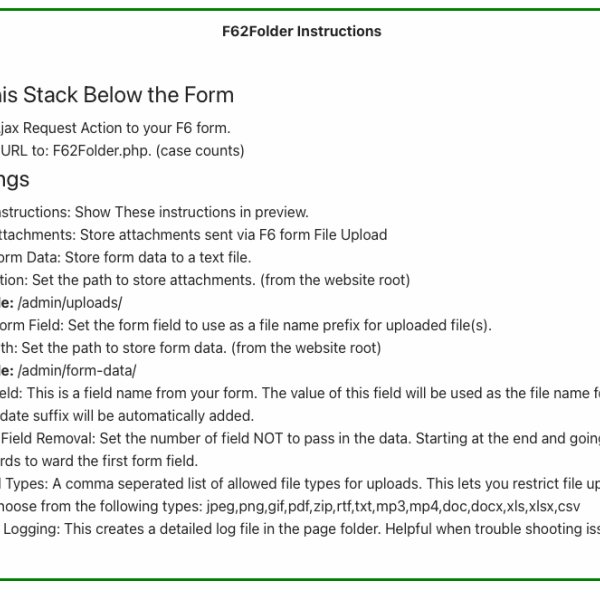Select the Field Removal description line
This screenshot has width=600, height=600.
(x=300, y=438)
